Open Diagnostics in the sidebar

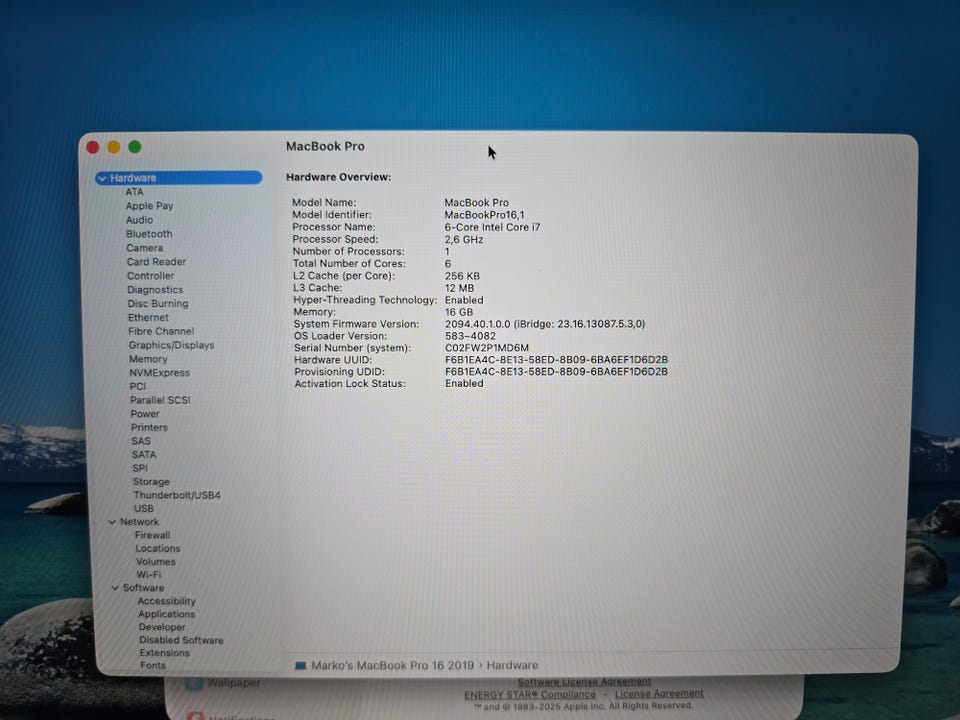point(155,290)
